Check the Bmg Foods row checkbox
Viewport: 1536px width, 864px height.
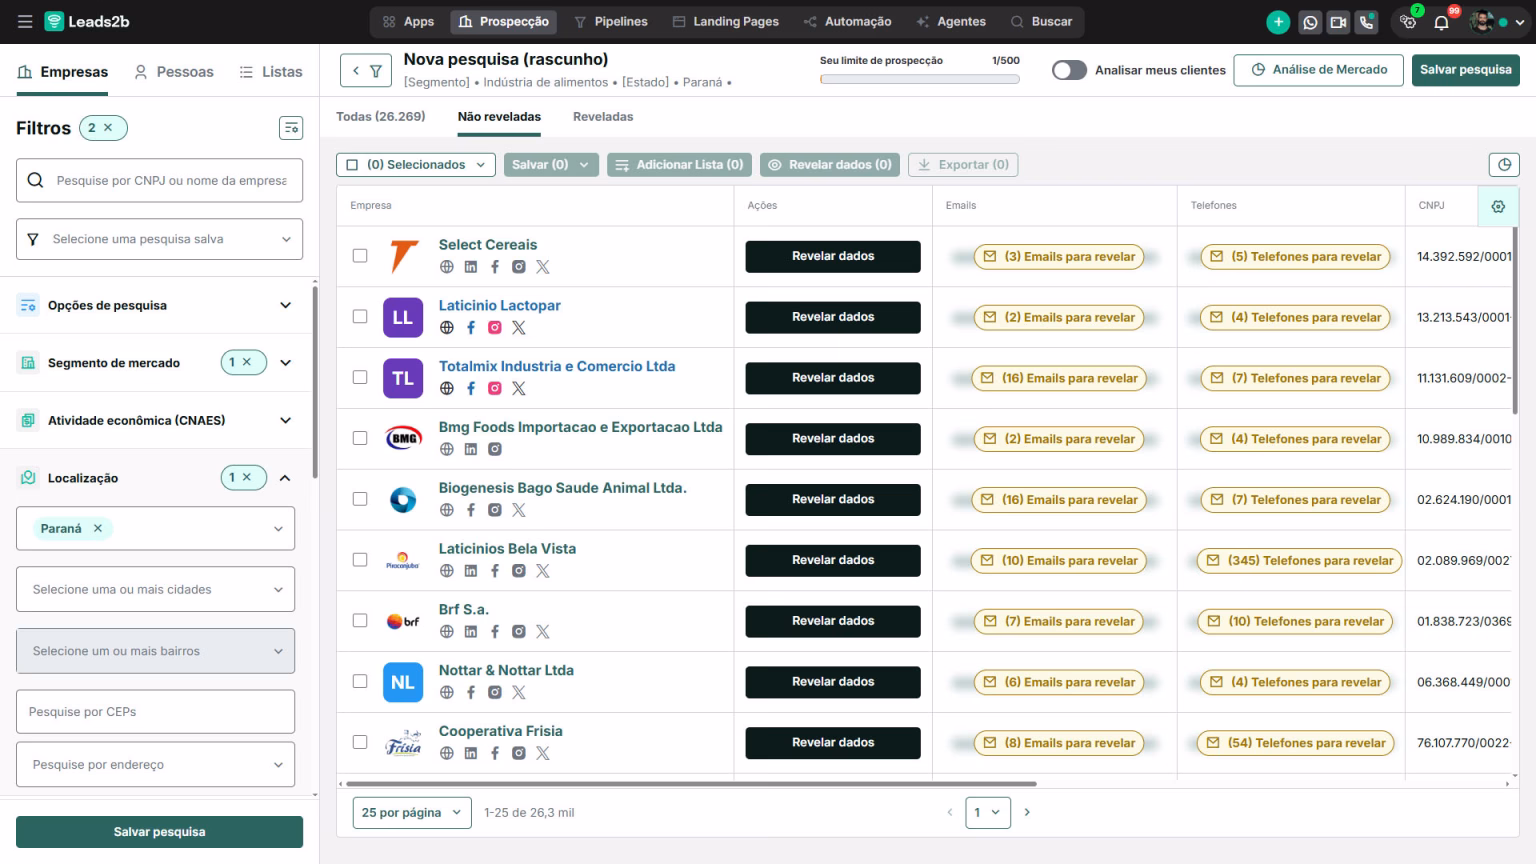[360, 438]
